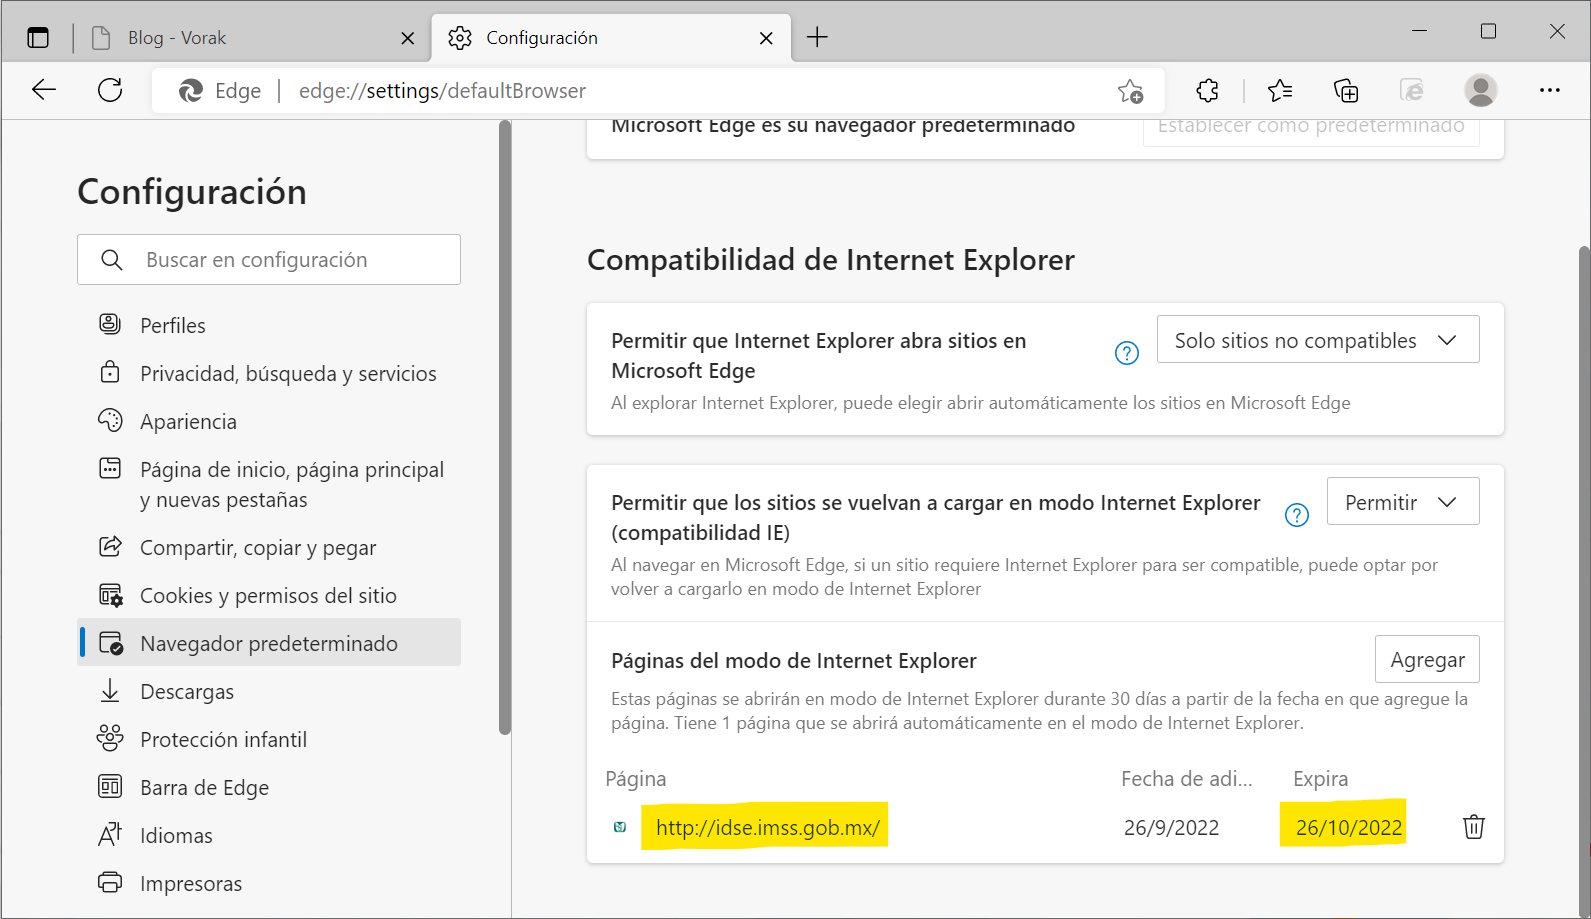
Task: Add page to favorites star icon
Action: coord(1131,91)
